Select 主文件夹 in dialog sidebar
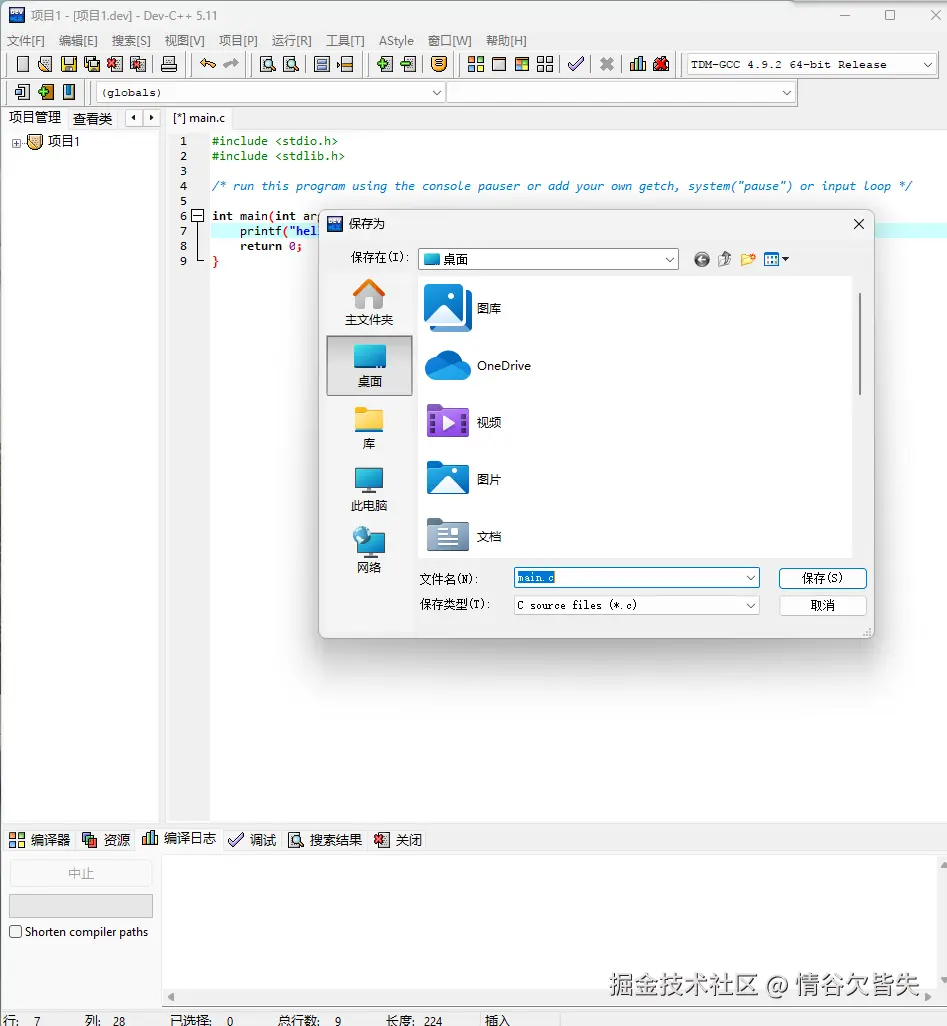The width and height of the screenshot is (947, 1026). tap(369, 302)
